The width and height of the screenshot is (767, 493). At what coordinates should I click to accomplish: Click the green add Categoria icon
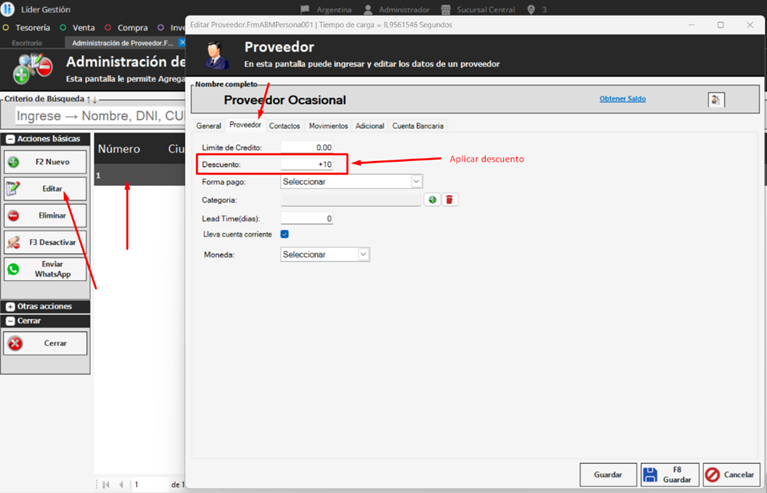tap(432, 200)
